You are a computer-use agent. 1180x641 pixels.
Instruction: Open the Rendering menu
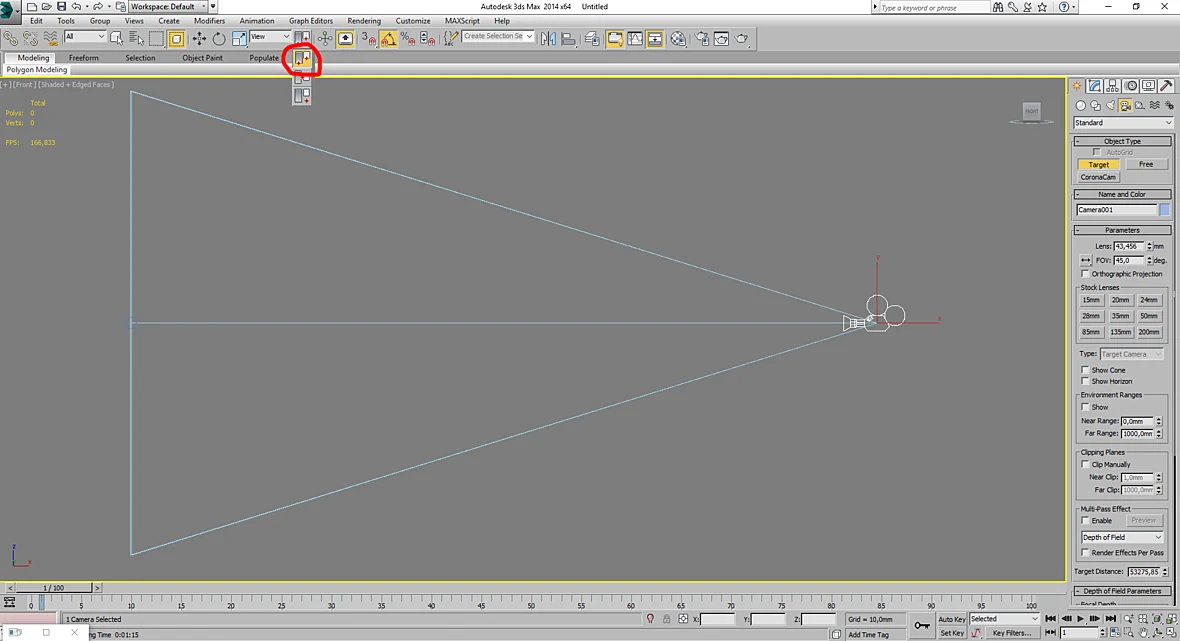tap(363, 21)
